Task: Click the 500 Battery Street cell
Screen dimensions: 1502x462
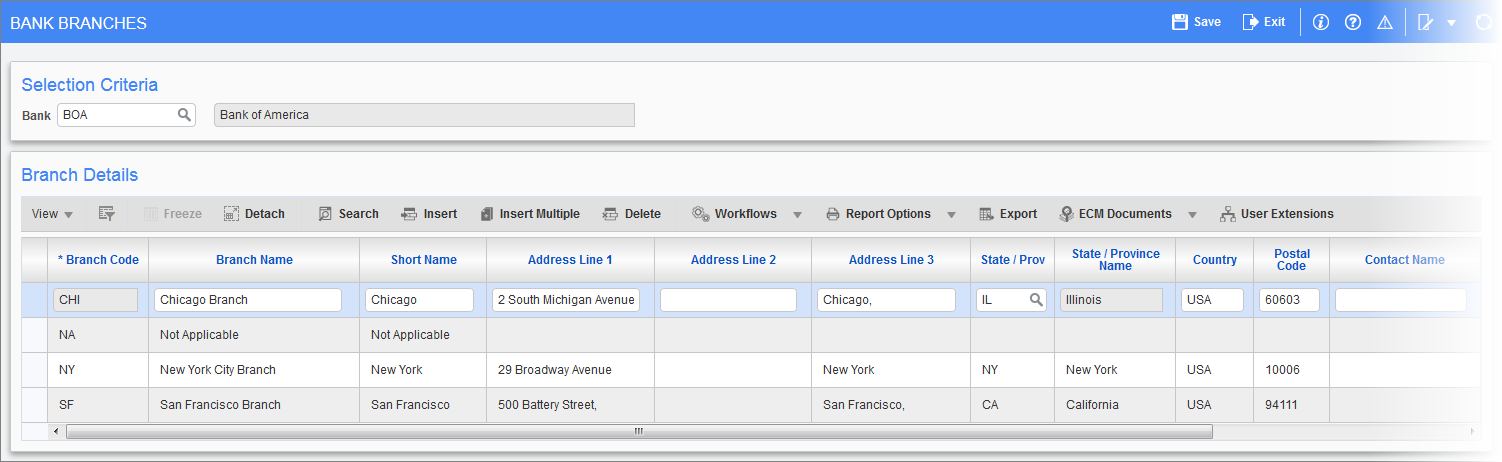Action: [x=570, y=405]
